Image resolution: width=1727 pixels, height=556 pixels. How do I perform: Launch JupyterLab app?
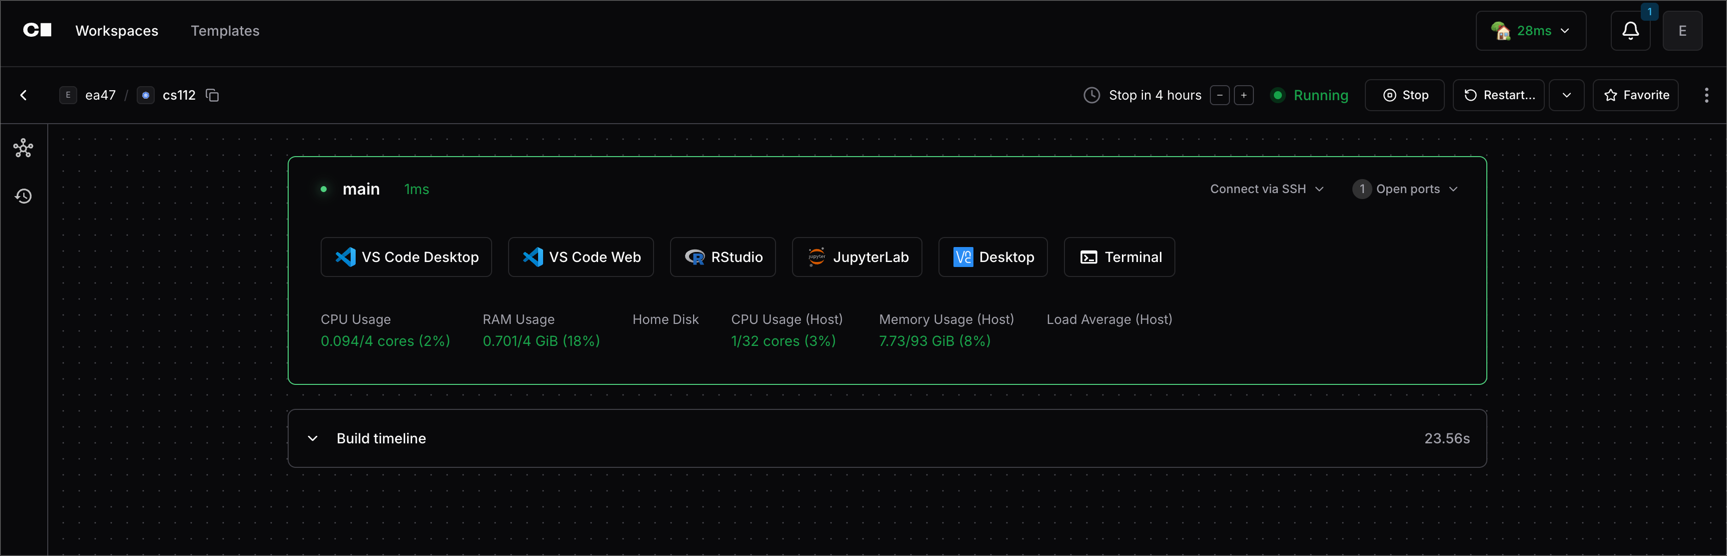tap(856, 257)
